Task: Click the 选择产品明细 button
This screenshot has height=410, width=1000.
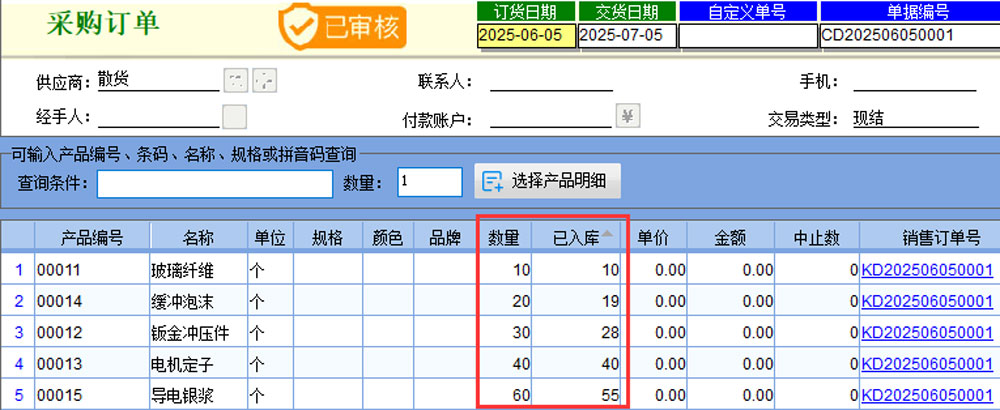Action: 547,181
